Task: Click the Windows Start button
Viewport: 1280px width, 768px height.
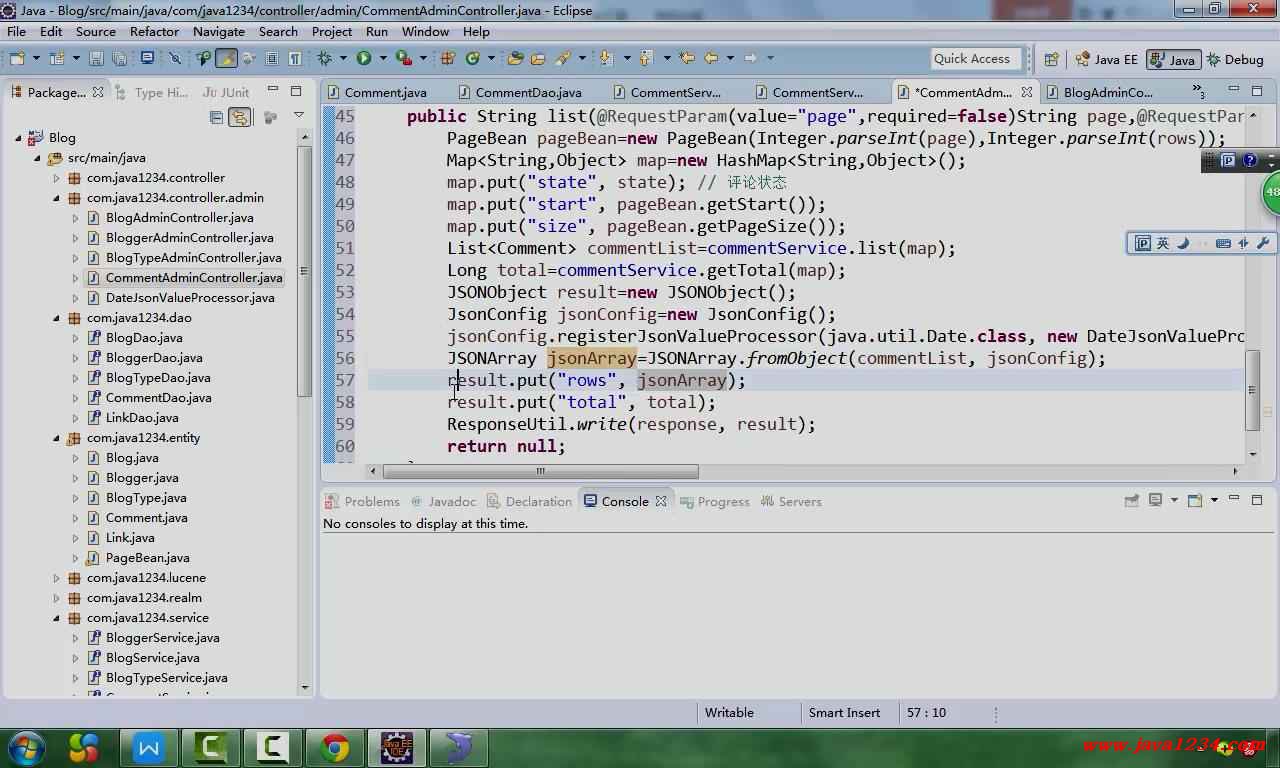Action: tap(27, 747)
